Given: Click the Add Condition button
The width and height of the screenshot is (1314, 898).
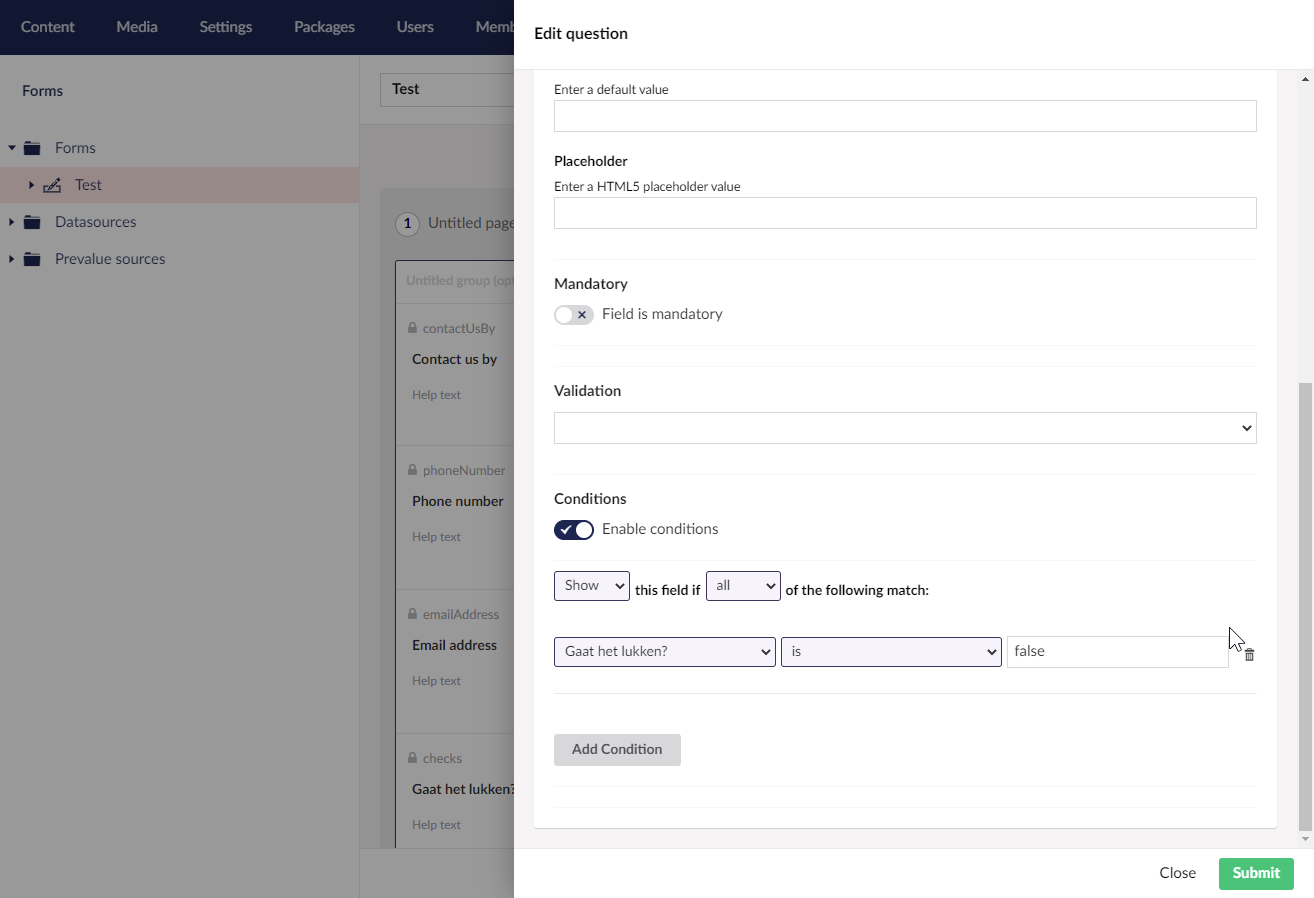Looking at the screenshot, I should pyautogui.click(x=617, y=749).
